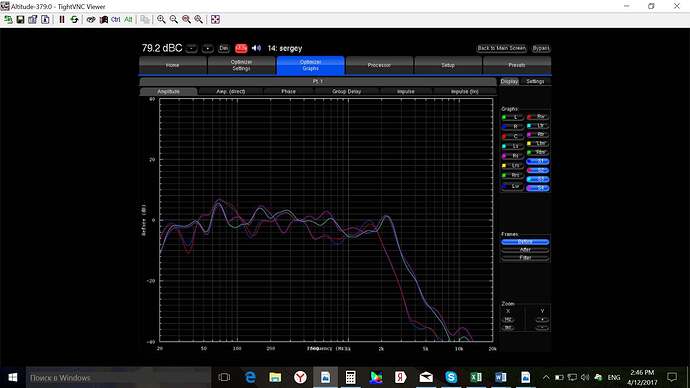Select the Before frame
The image size is (690, 388).
click(x=525, y=242)
